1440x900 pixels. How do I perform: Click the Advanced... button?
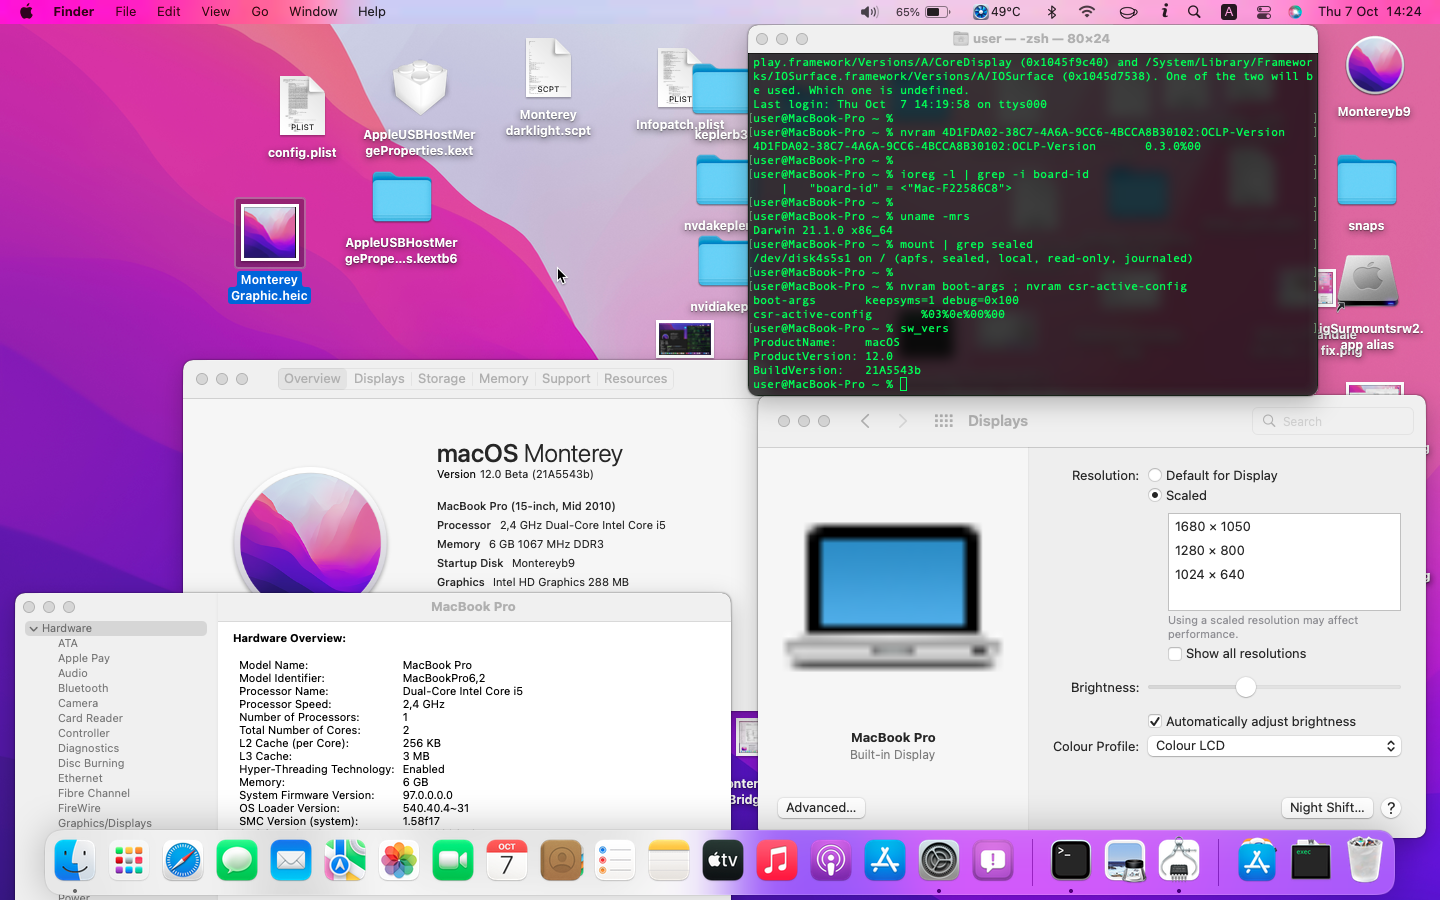coord(821,808)
